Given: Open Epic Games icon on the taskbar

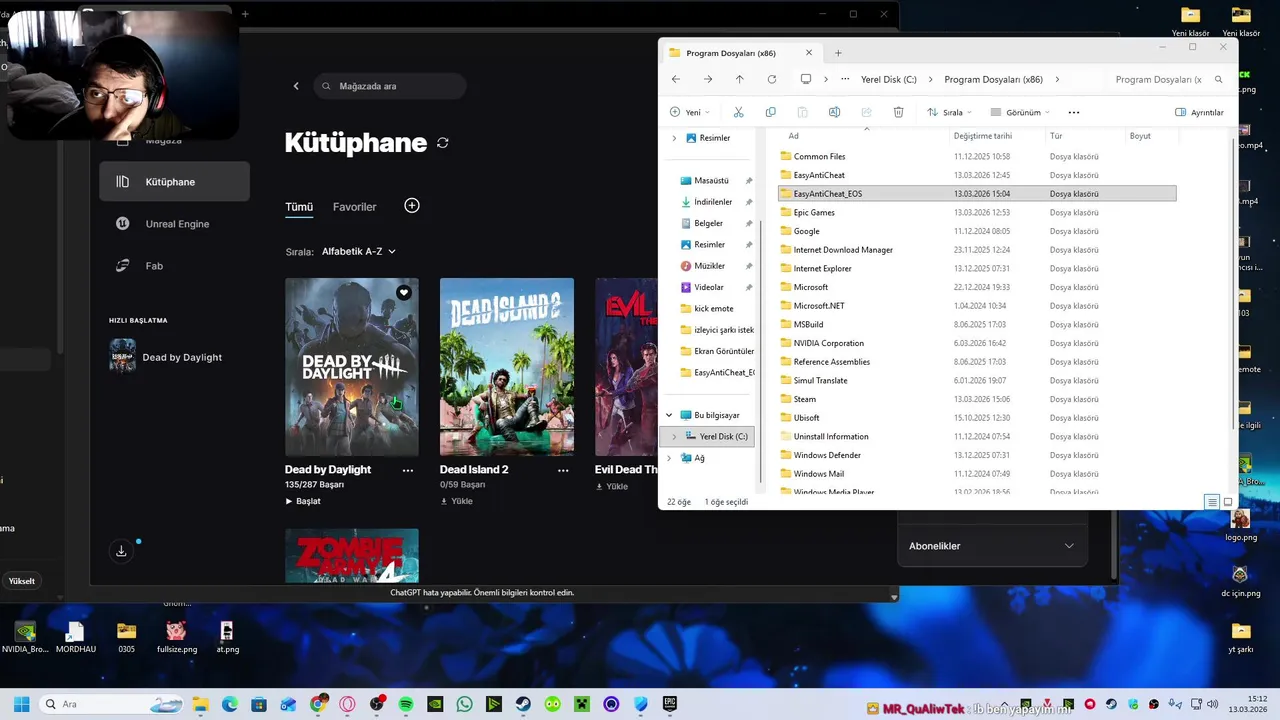Looking at the screenshot, I should click(x=669, y=704).
